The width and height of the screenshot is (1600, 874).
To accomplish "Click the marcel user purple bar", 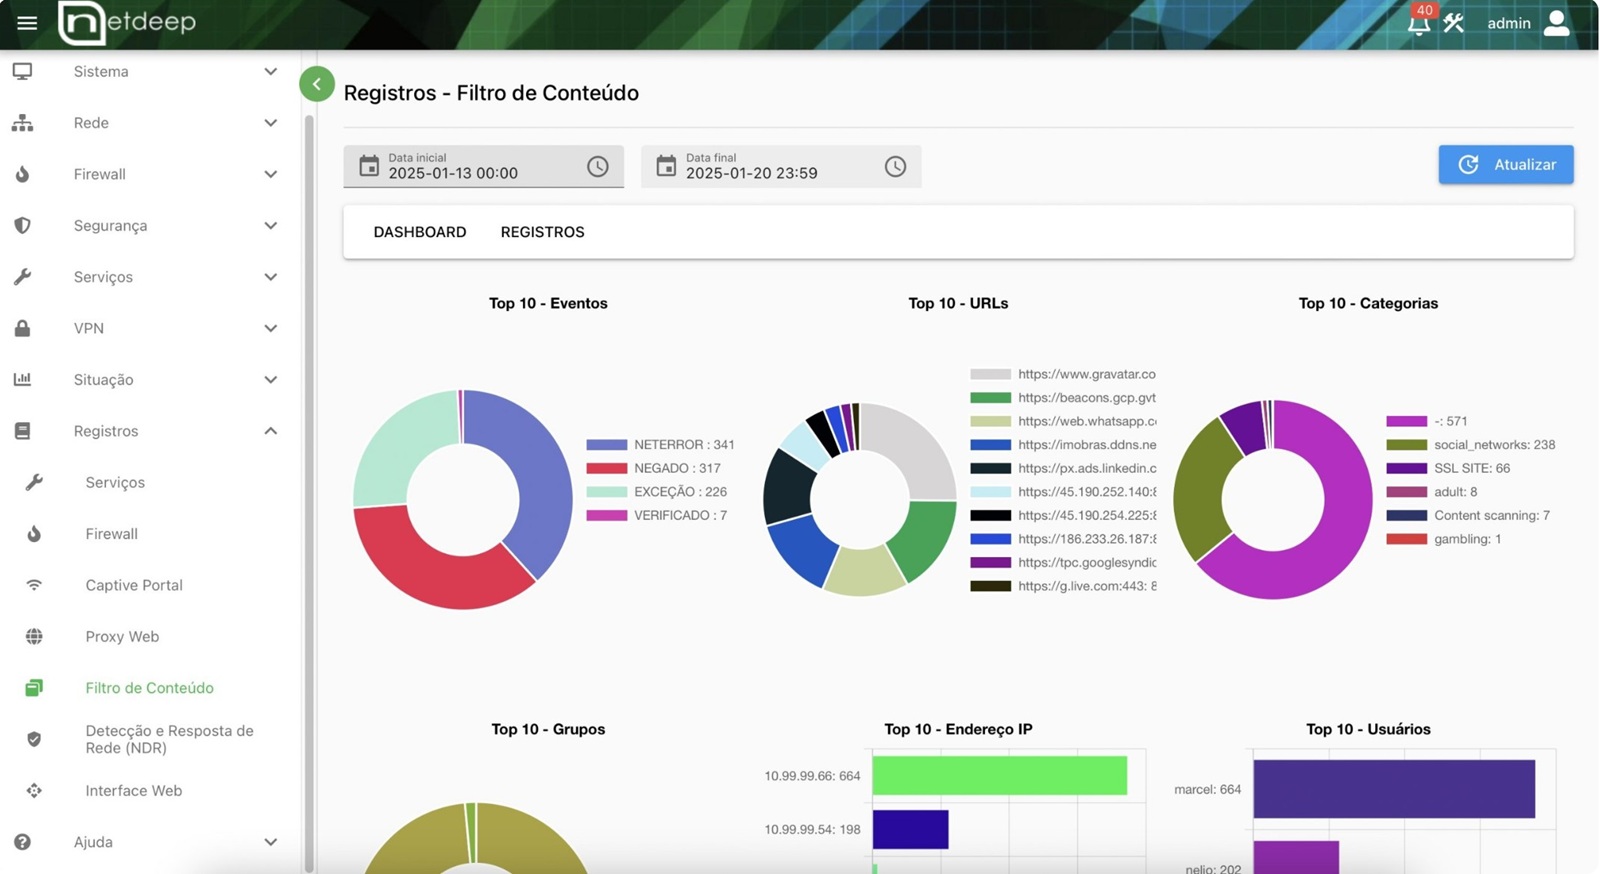I will click(x=1394, y=789).
